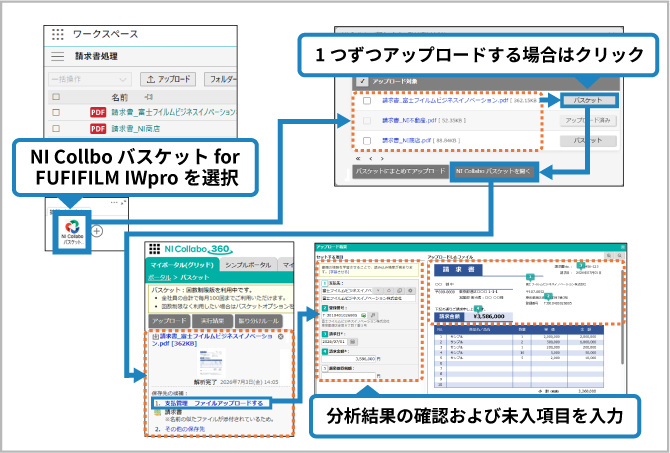Image resolution: width=670 pixels, height=453 pixels.
Task: Tick the select-all checkbox in workspace header
Action: (56, 97)
